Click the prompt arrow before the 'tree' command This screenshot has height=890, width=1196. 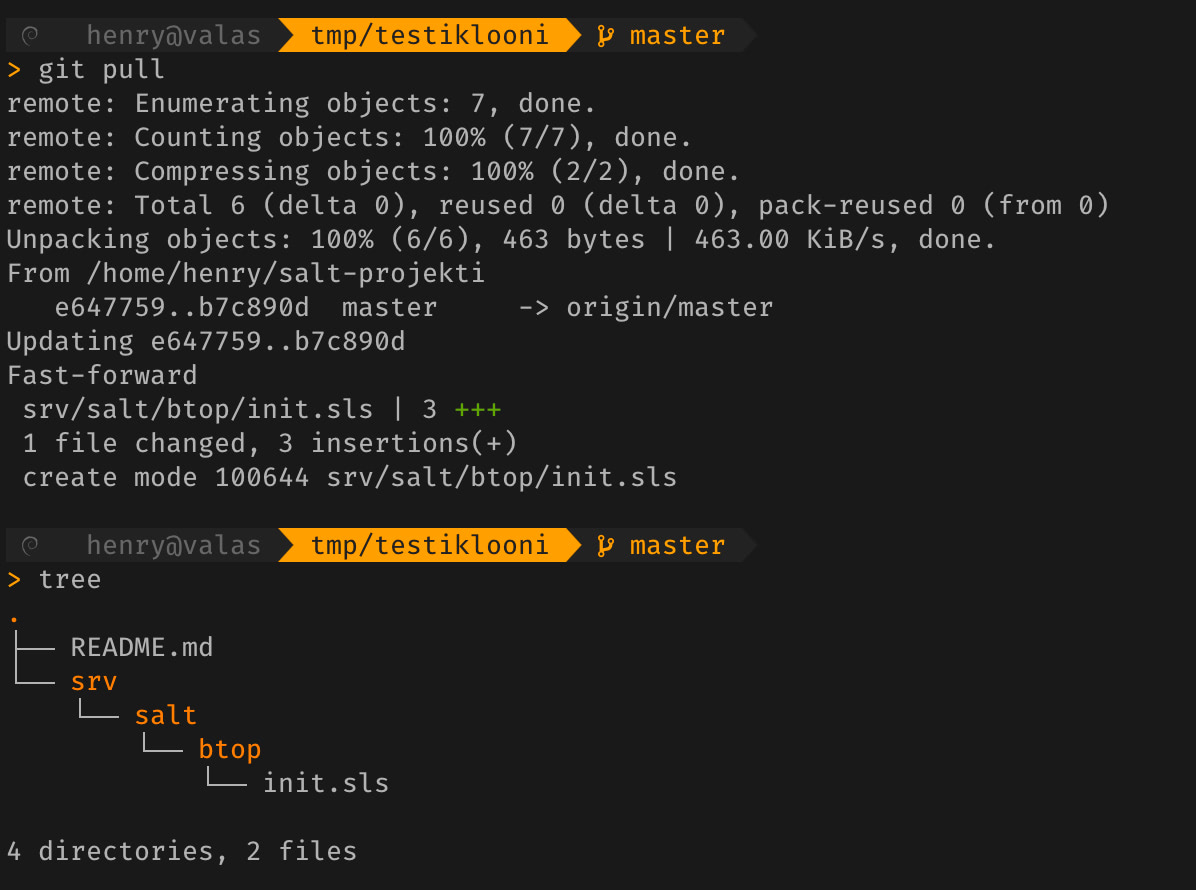[14, 580]
